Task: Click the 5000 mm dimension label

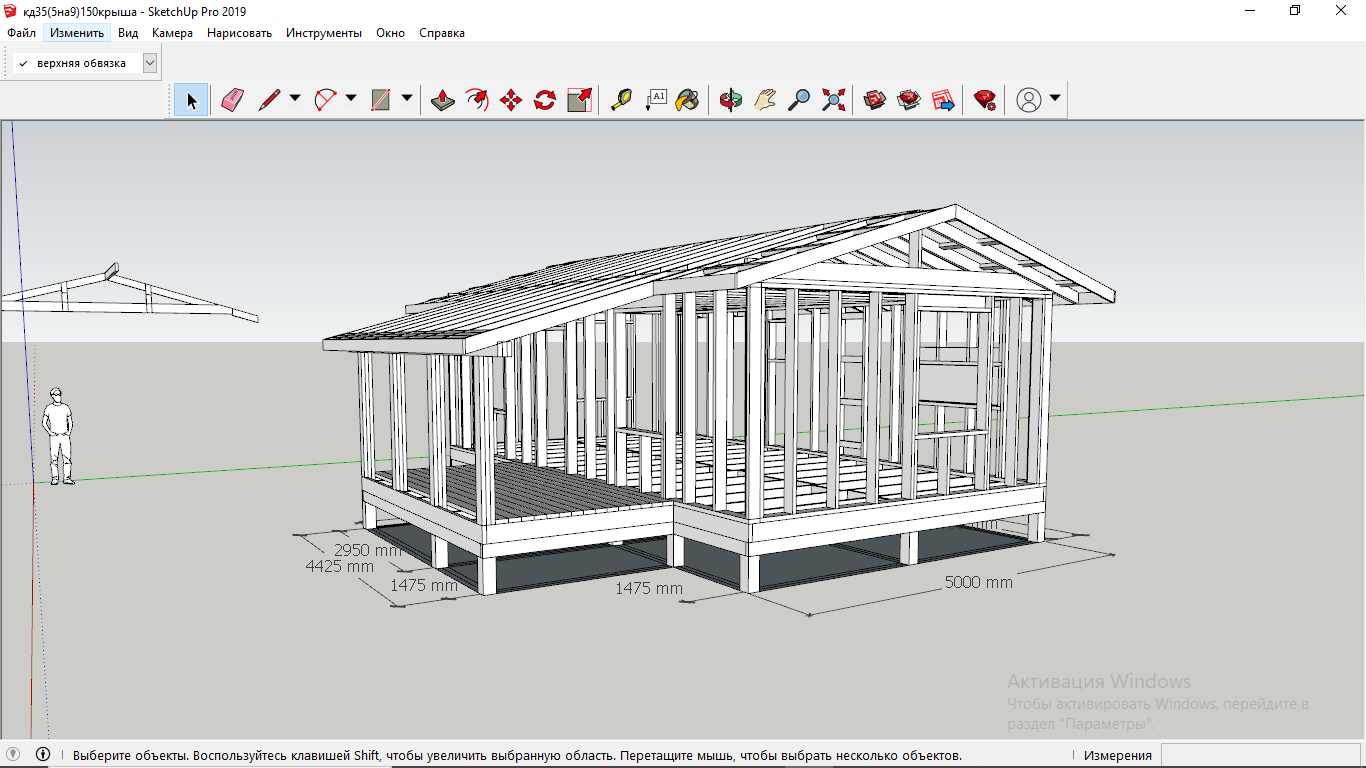Action: (978, 582)
